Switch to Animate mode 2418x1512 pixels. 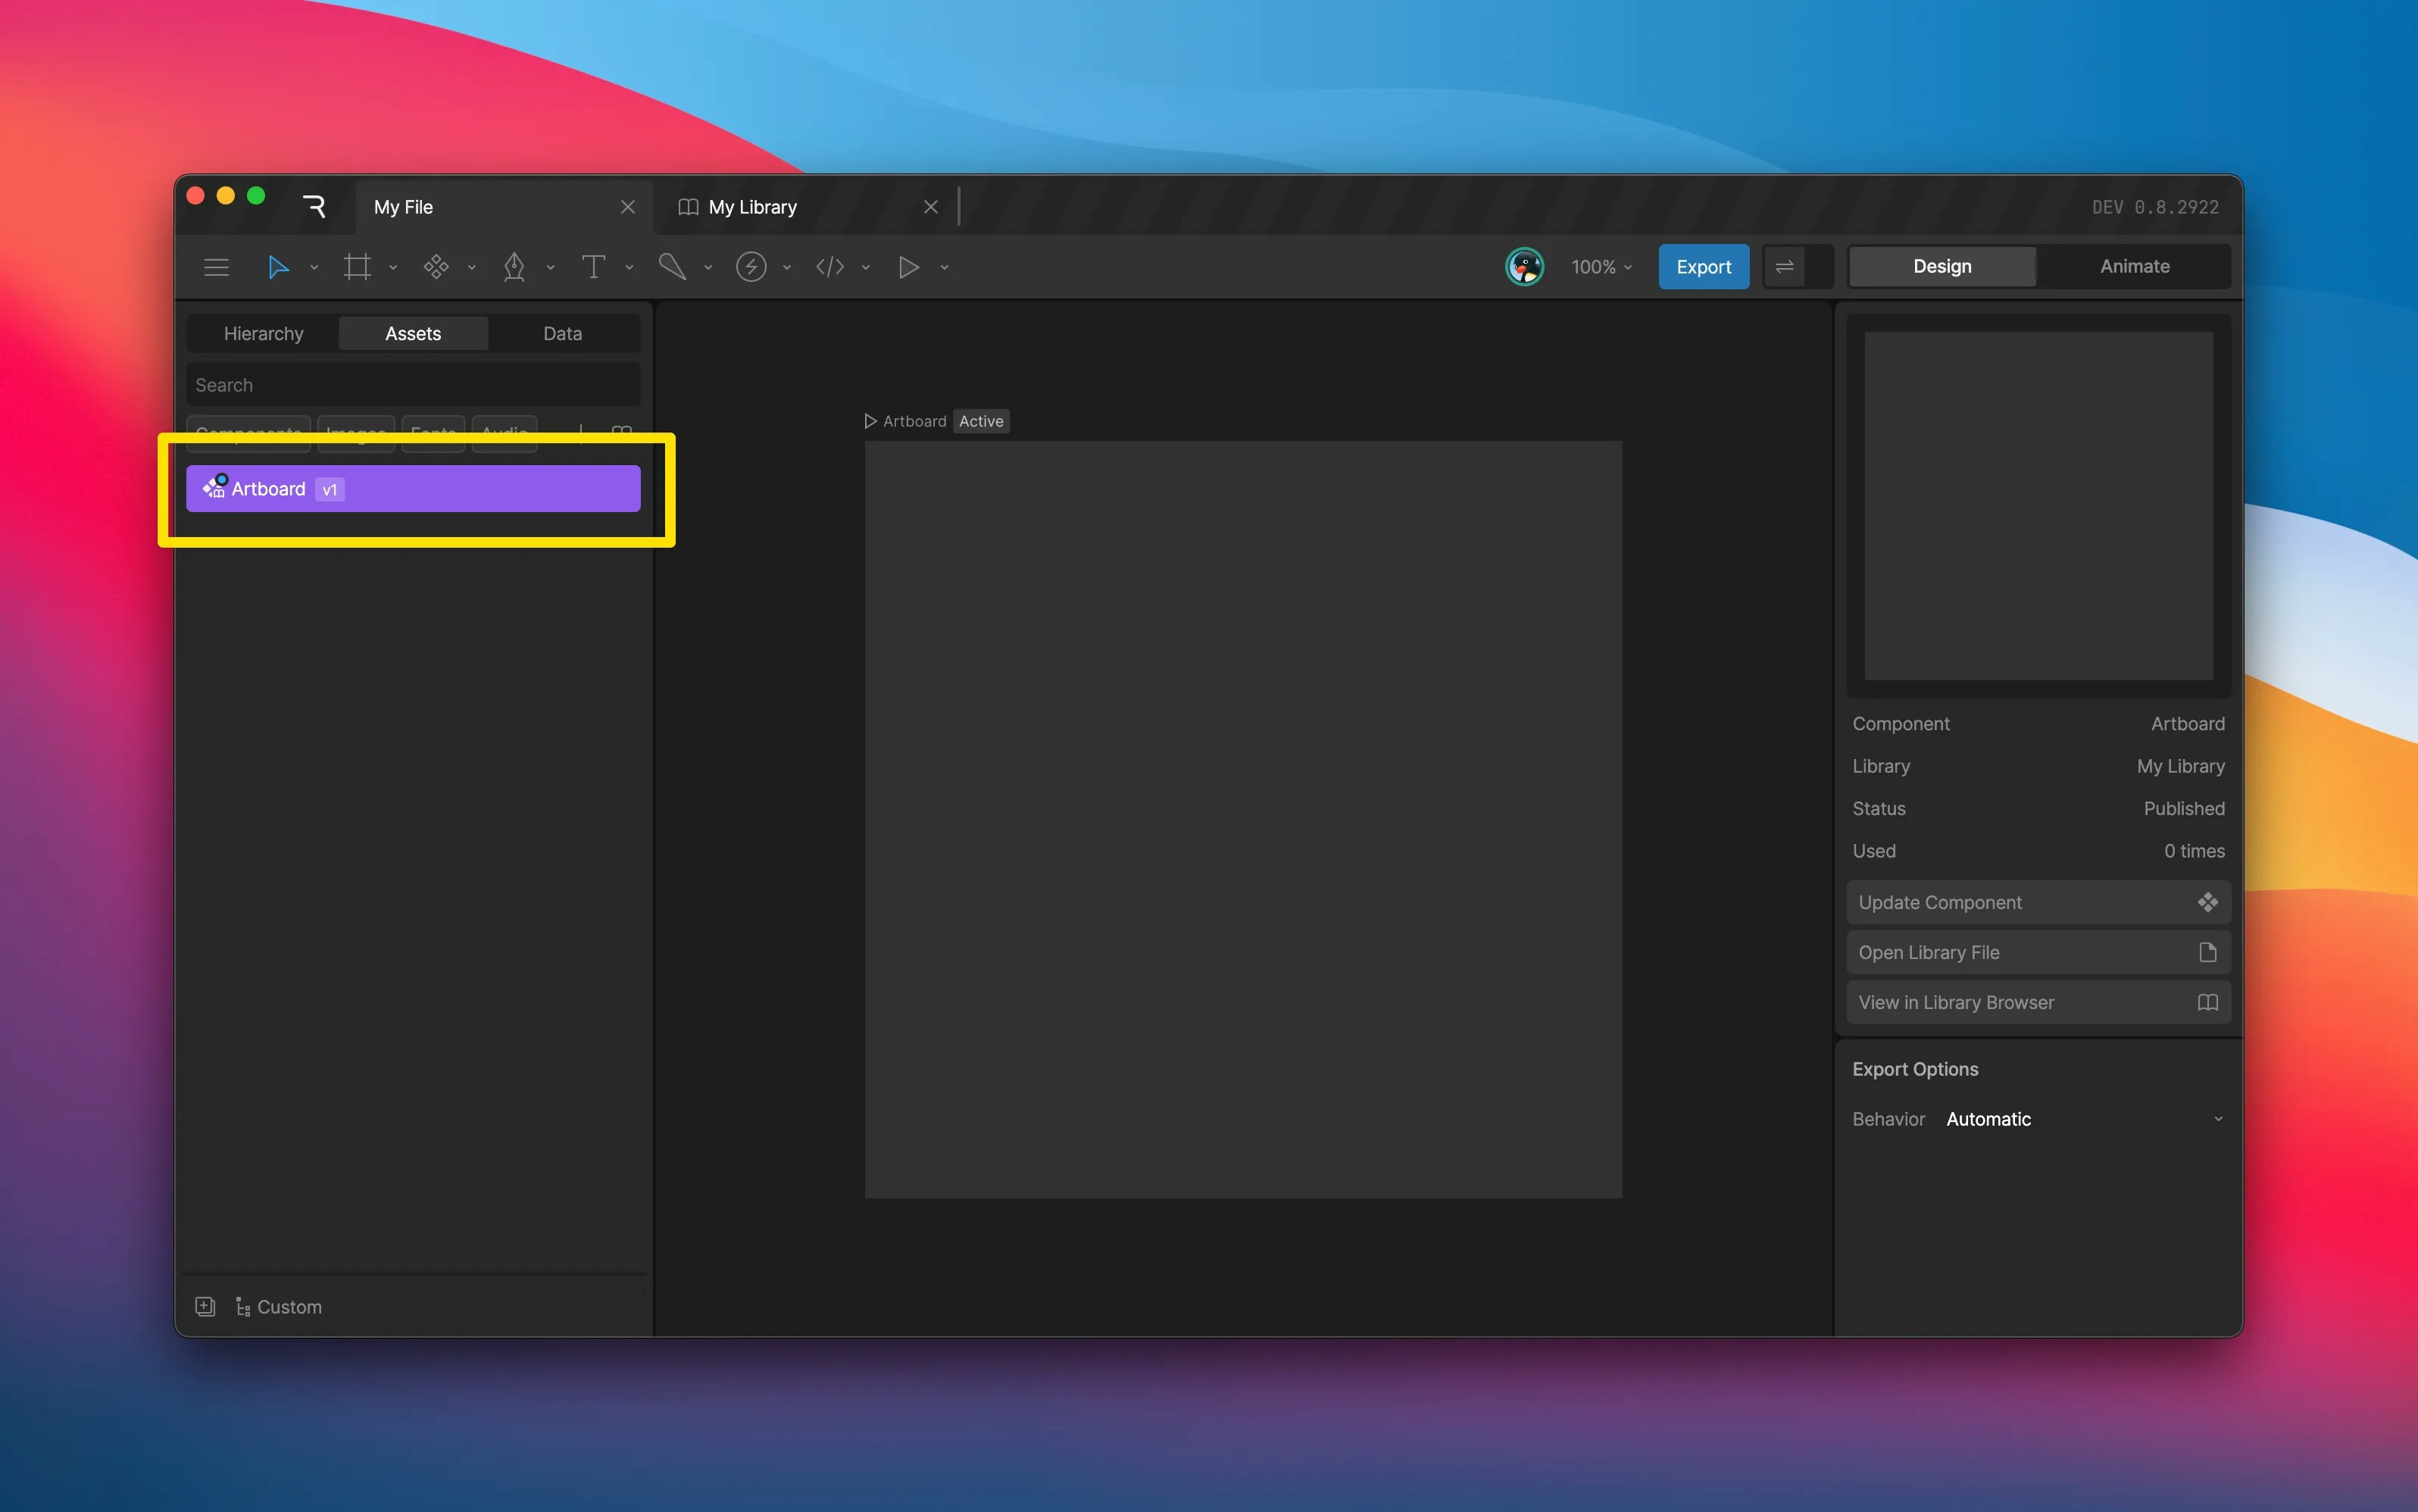[x=2134, y=266]
